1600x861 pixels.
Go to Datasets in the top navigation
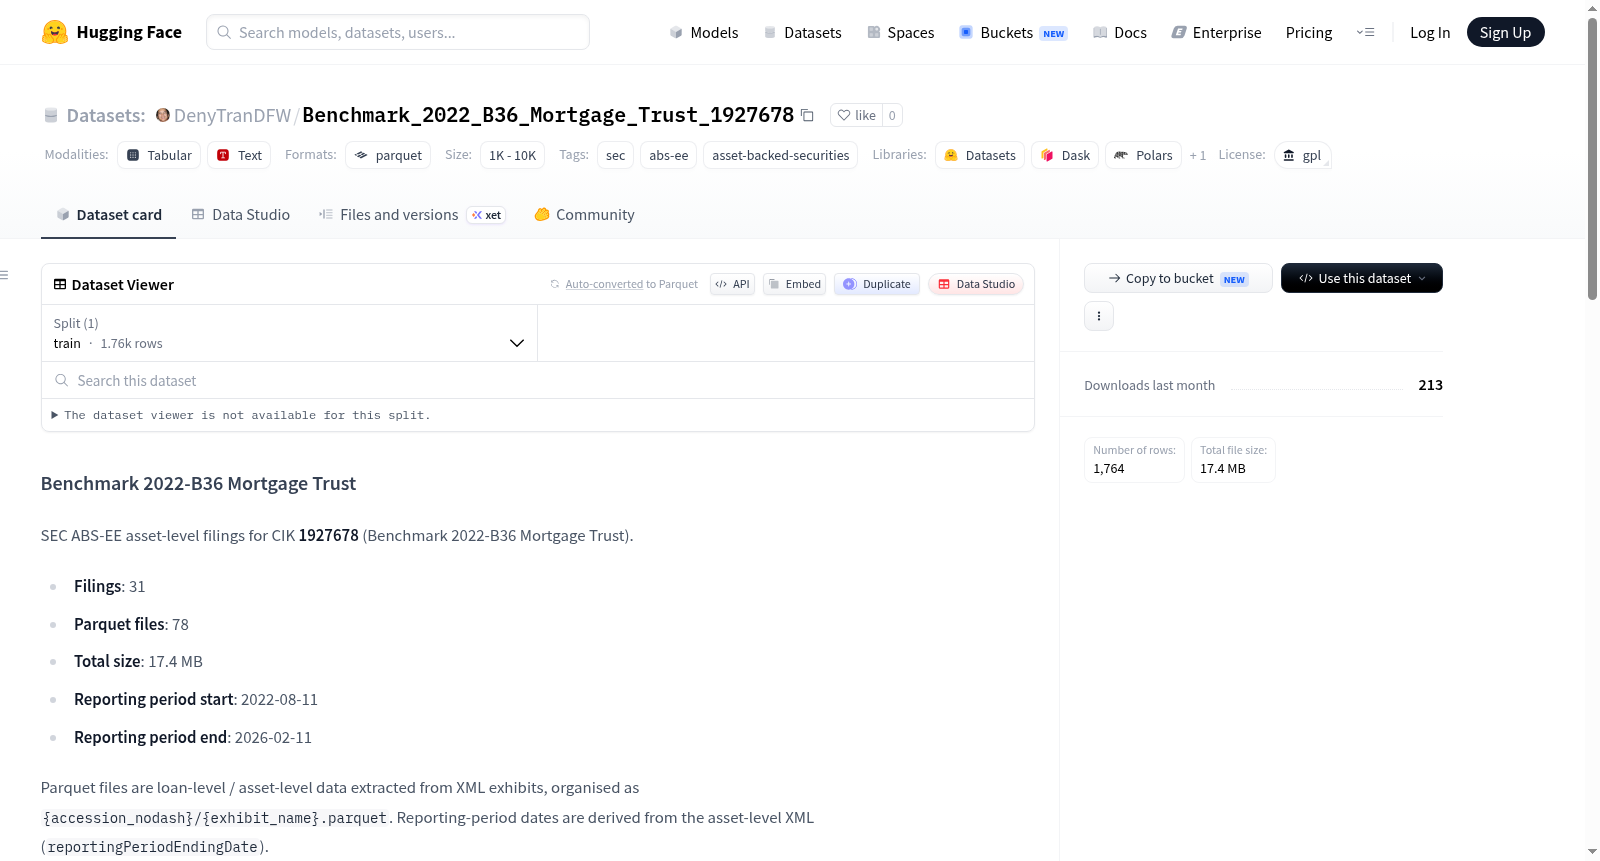click(802, 32)
